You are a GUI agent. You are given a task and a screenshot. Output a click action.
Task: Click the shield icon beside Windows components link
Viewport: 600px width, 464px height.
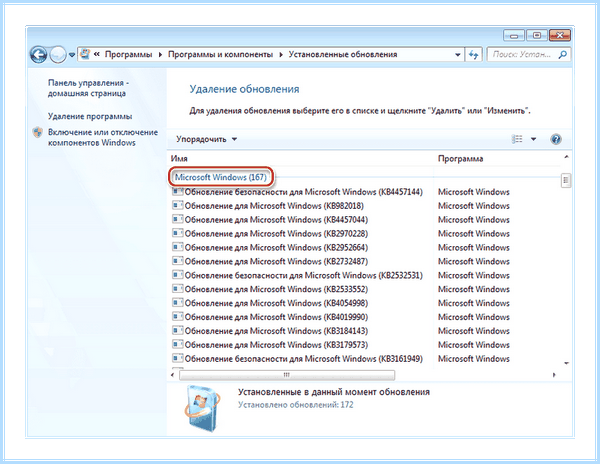(38, 133)
